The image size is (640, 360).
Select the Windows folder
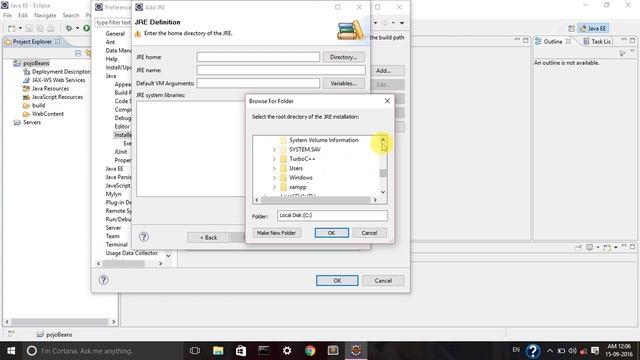[301, 178]
